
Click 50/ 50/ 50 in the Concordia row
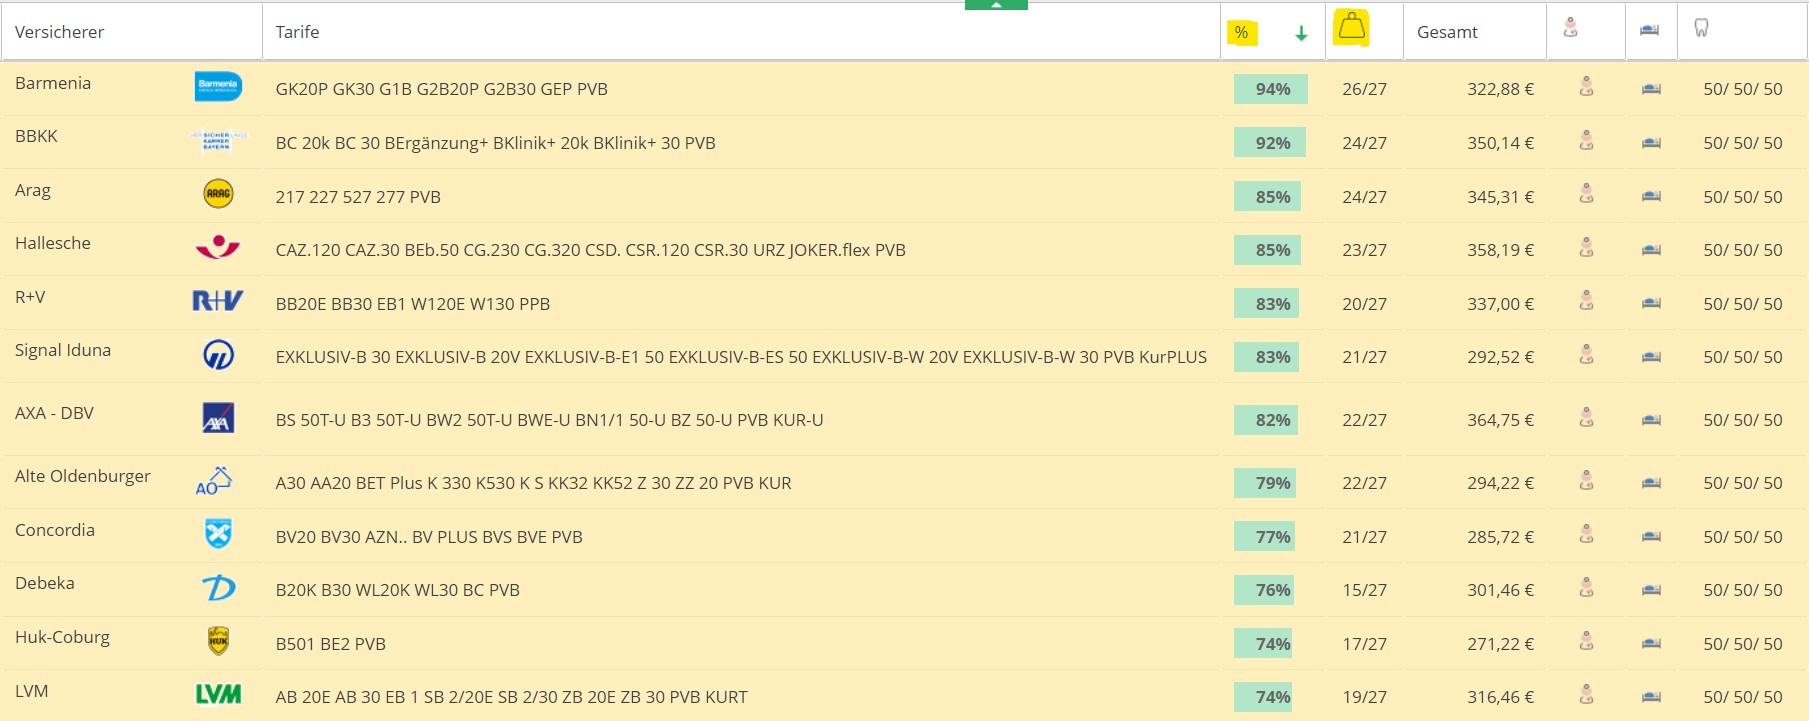1743,537
